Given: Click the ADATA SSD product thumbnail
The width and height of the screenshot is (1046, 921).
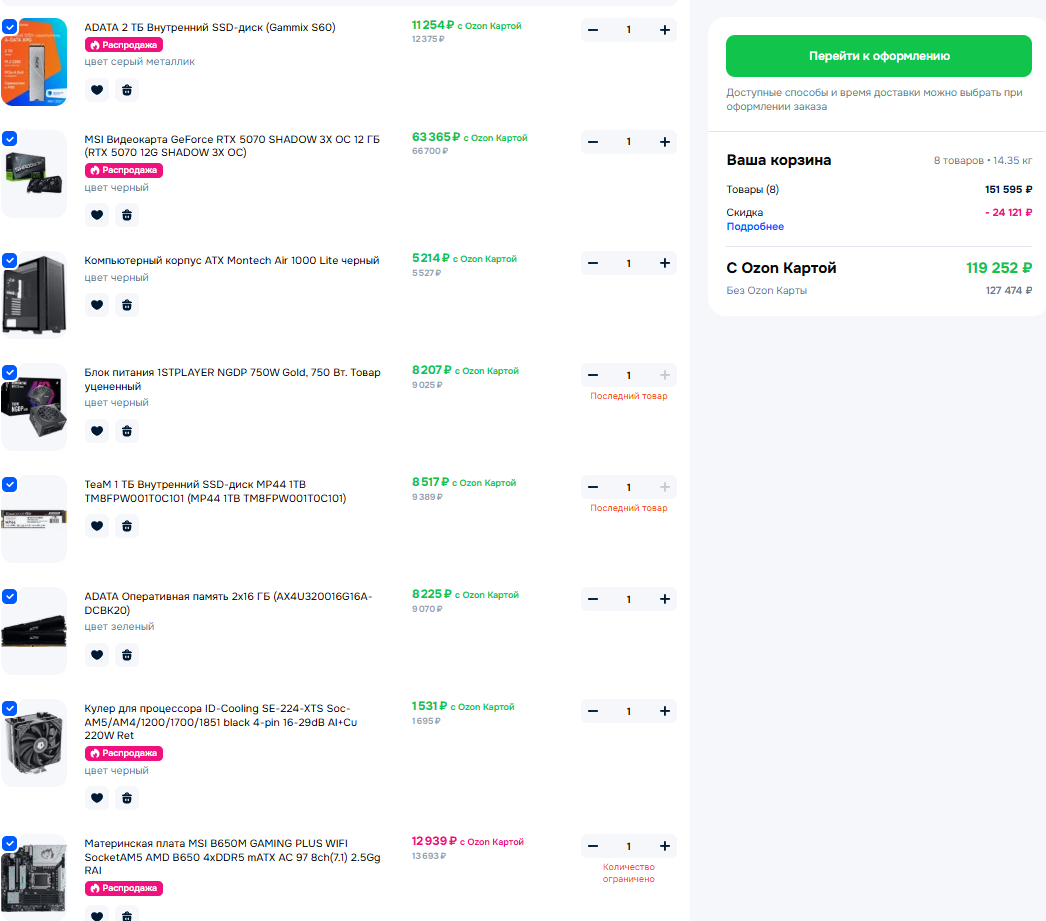Looking at the screenshot, I should [34, 62].
